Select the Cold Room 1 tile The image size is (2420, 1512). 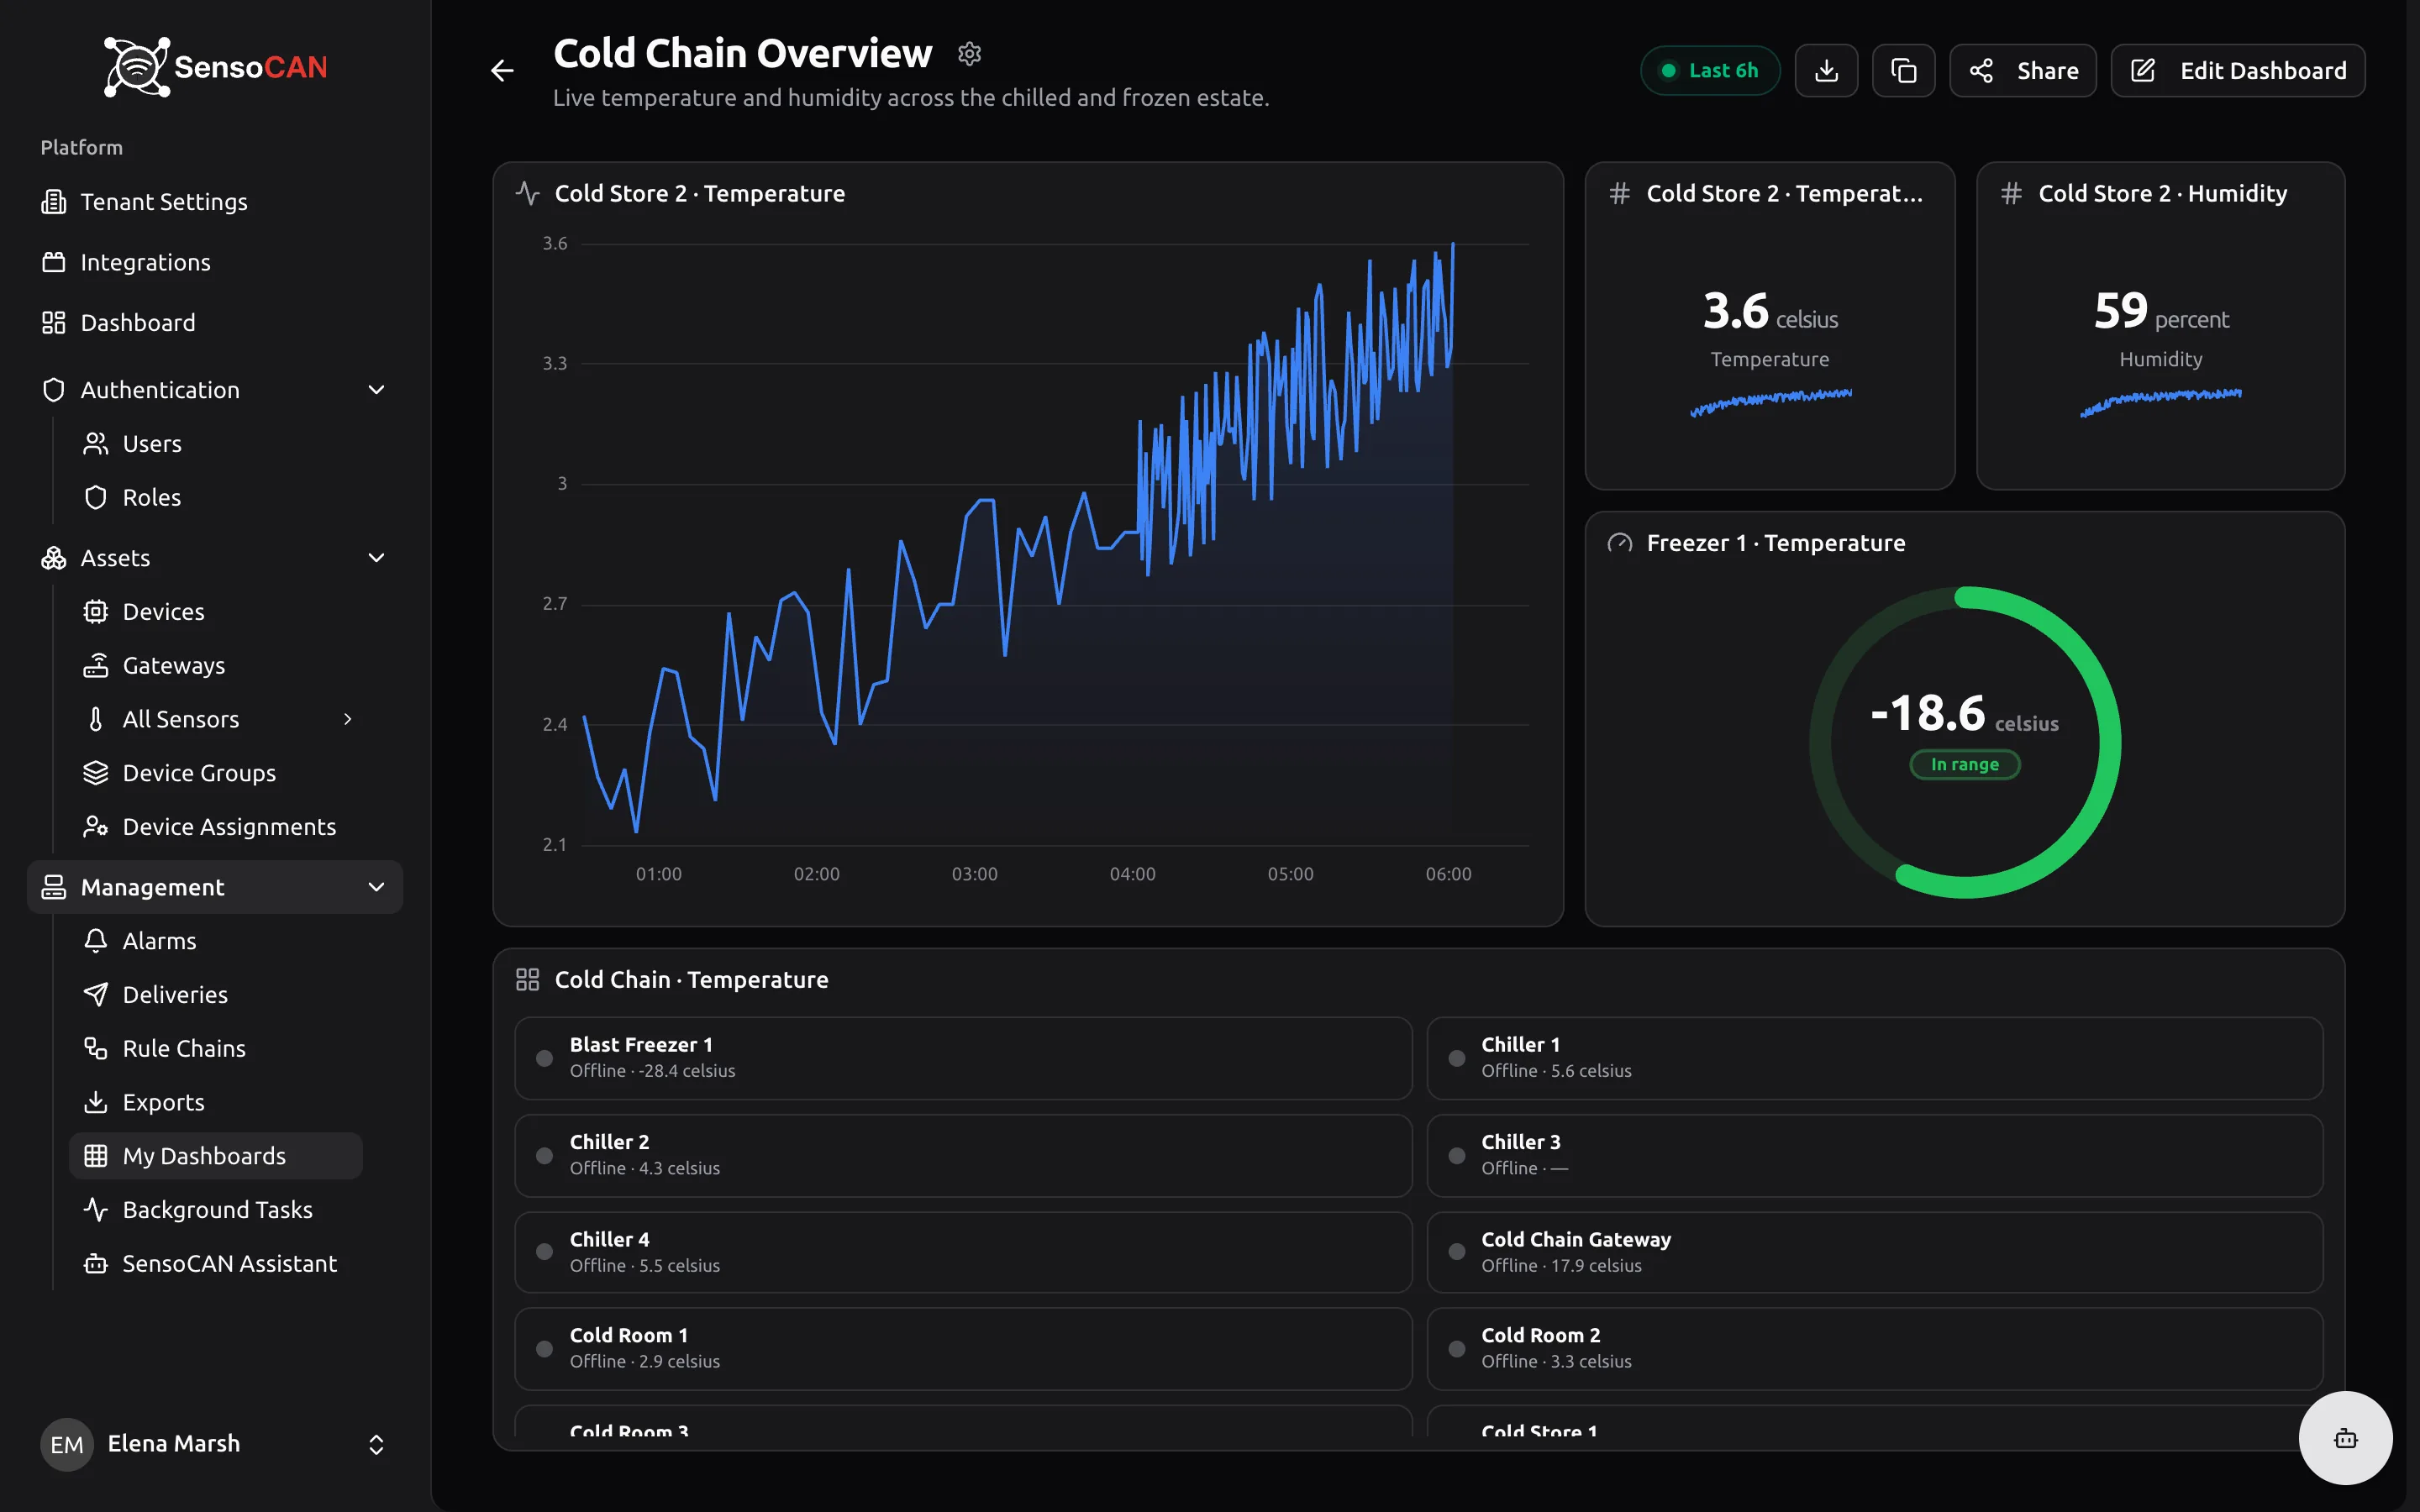[x=963, y=1348]
